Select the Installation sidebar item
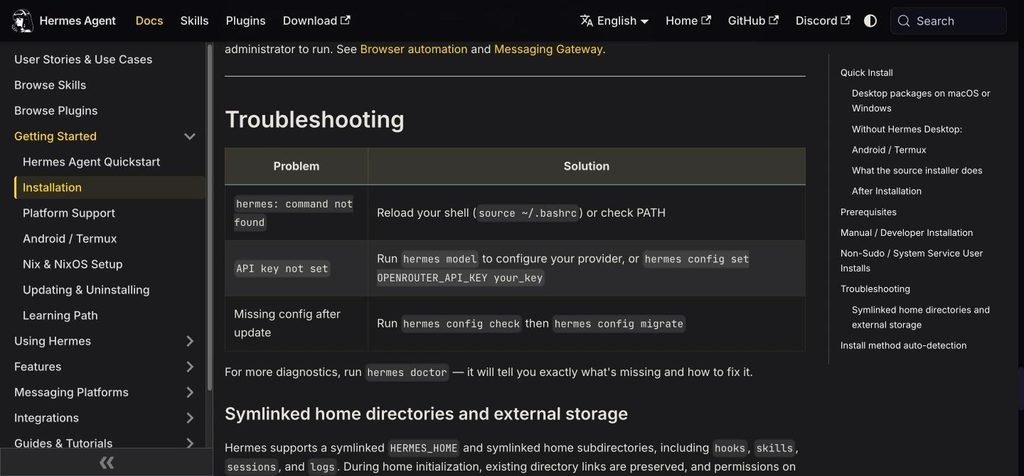This screenshot has width=1024, height=476. (110, 187)
